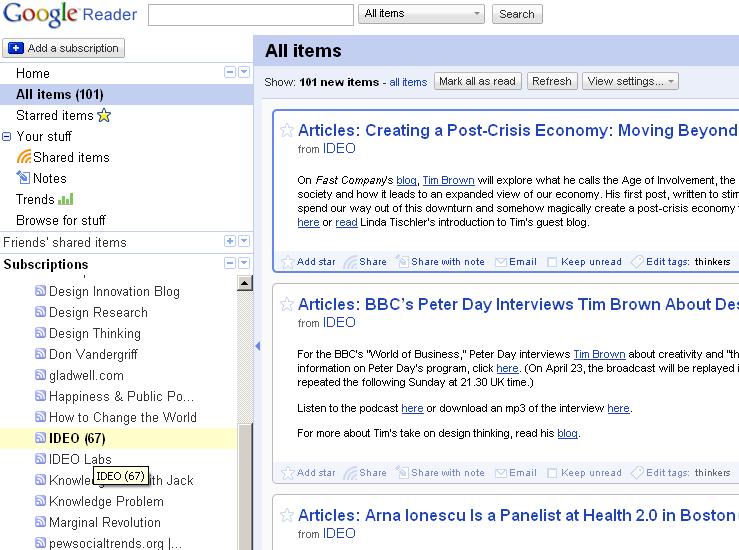This screenshot has height=550, width=739.
Task: Click the Google Reader logo
Action: [70, 14]
